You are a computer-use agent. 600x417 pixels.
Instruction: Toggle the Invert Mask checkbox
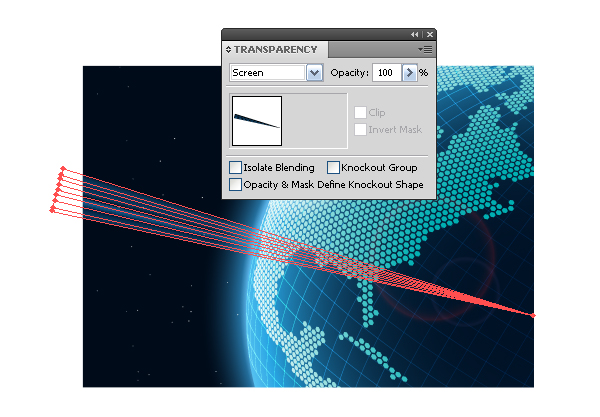(360, 129)
